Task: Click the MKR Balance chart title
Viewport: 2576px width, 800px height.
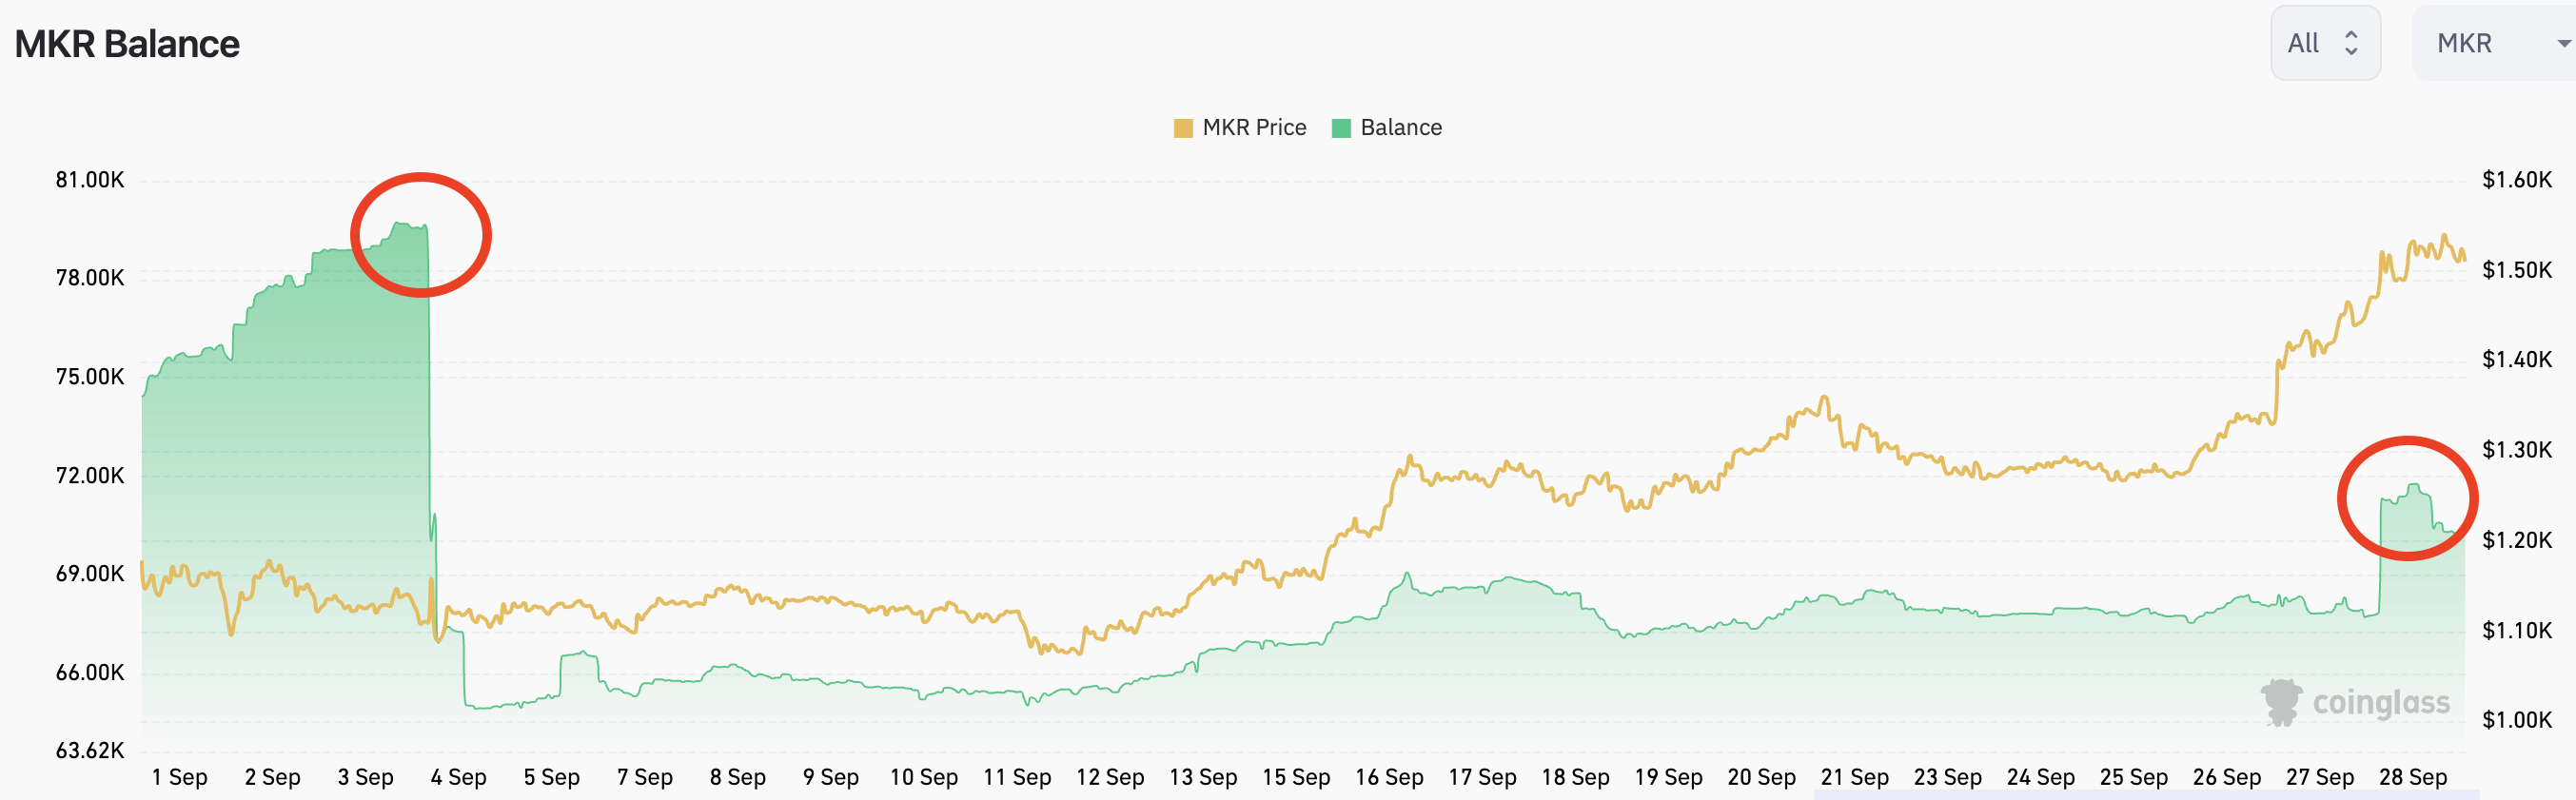Action: 127,44
